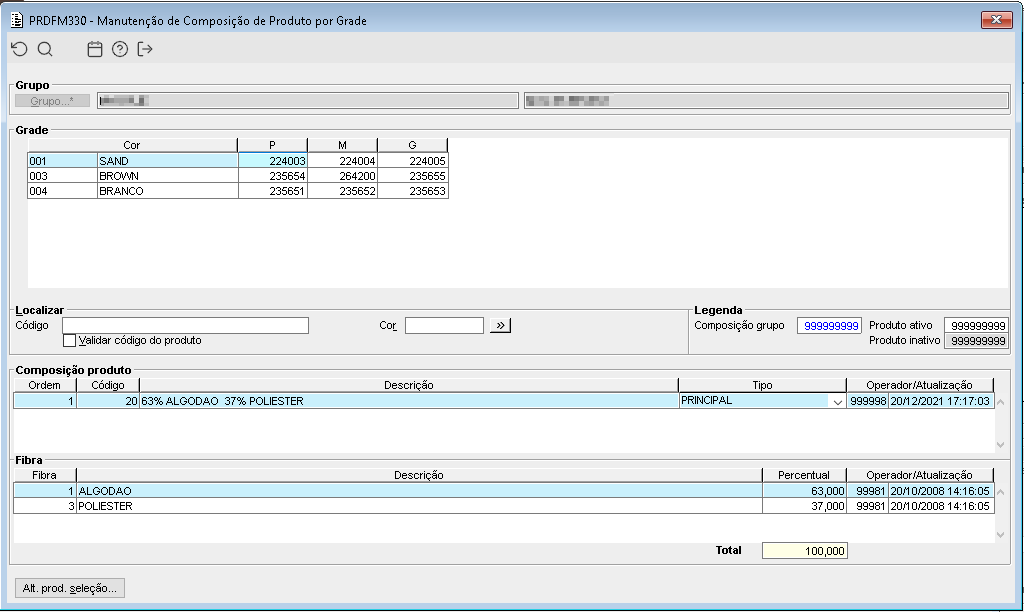Click the Tipo column header
The height and width of the screenshot is (612, 1024).
point(762,385)
